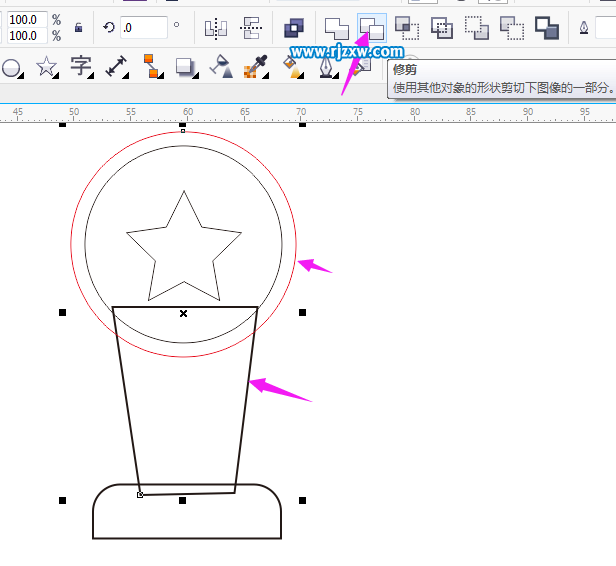This screenshot has width=616, height=566.
Task: Click the Trim shaping button
Action: click(372, 27)
